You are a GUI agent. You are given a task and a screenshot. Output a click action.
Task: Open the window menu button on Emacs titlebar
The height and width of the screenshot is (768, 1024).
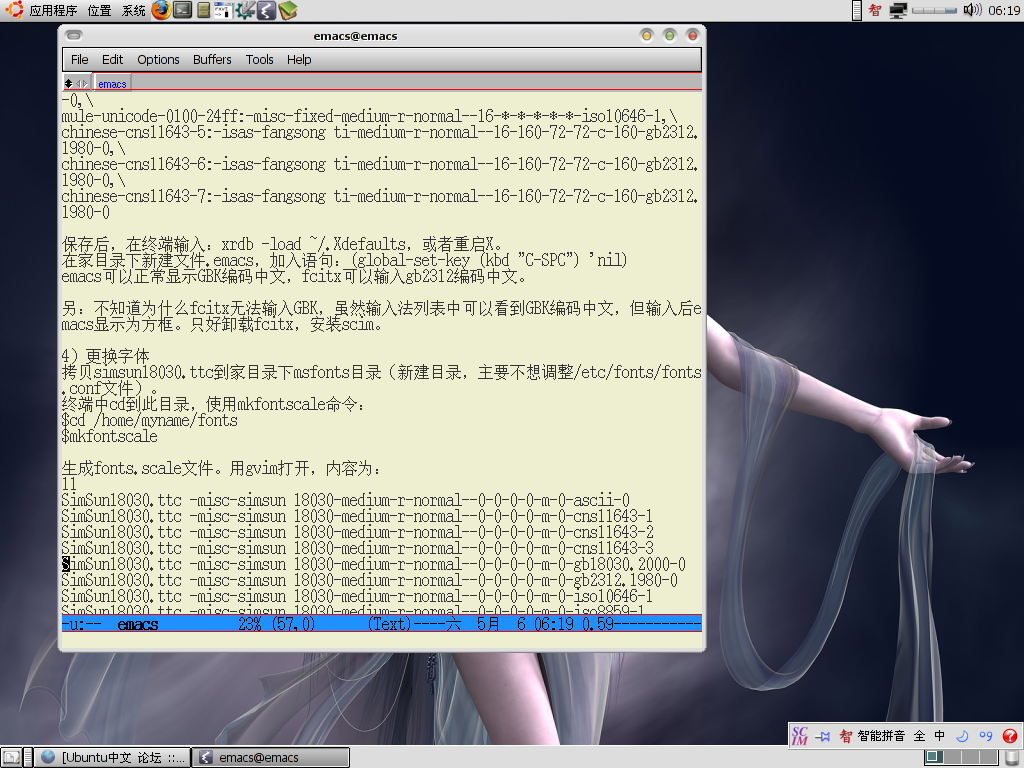(x=74, y=35)
